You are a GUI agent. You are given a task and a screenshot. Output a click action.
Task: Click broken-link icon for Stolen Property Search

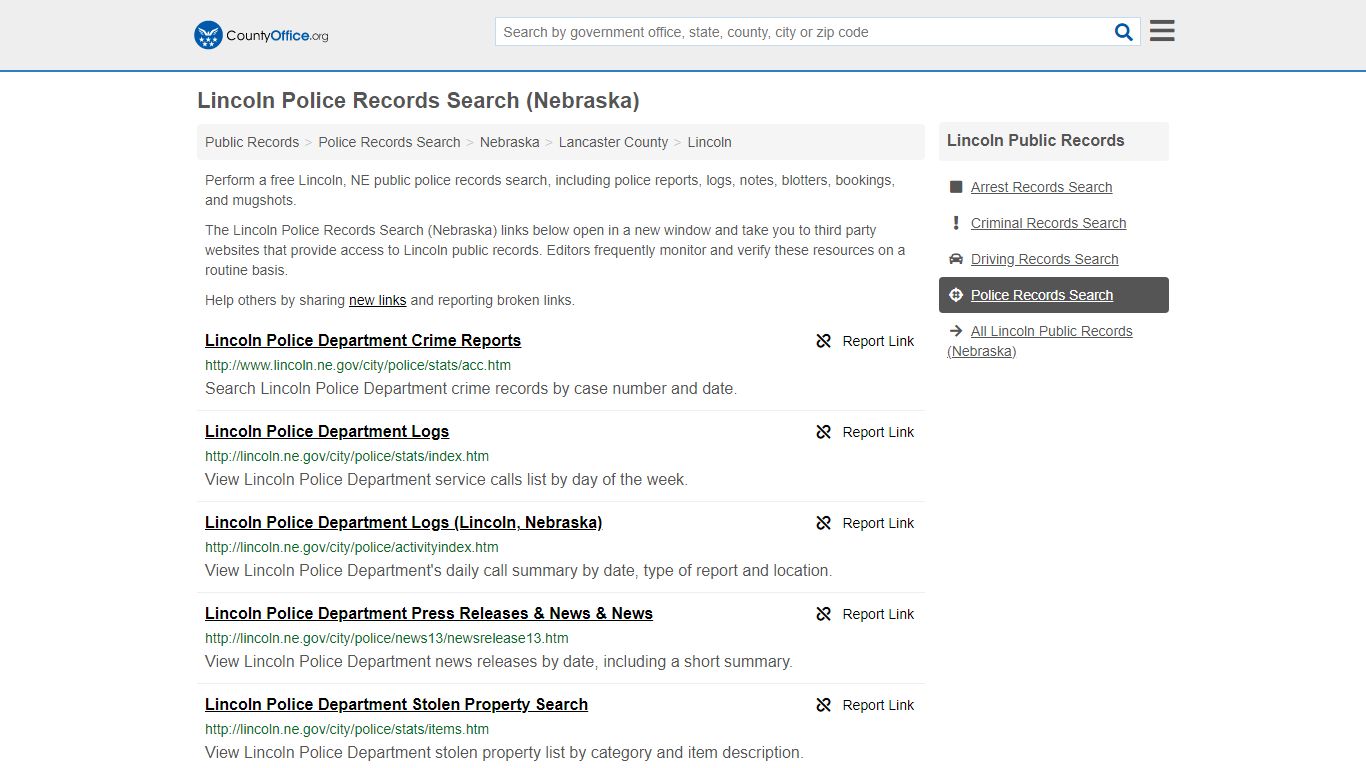coord(824,705)
